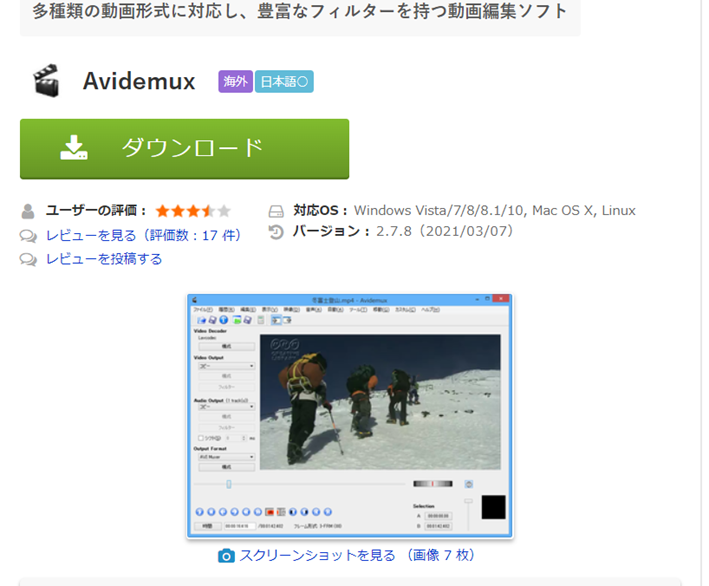This screenshot has width=709, height=586.
Task: Click the history clock icon beside バージョン
Action: [276, 232]
